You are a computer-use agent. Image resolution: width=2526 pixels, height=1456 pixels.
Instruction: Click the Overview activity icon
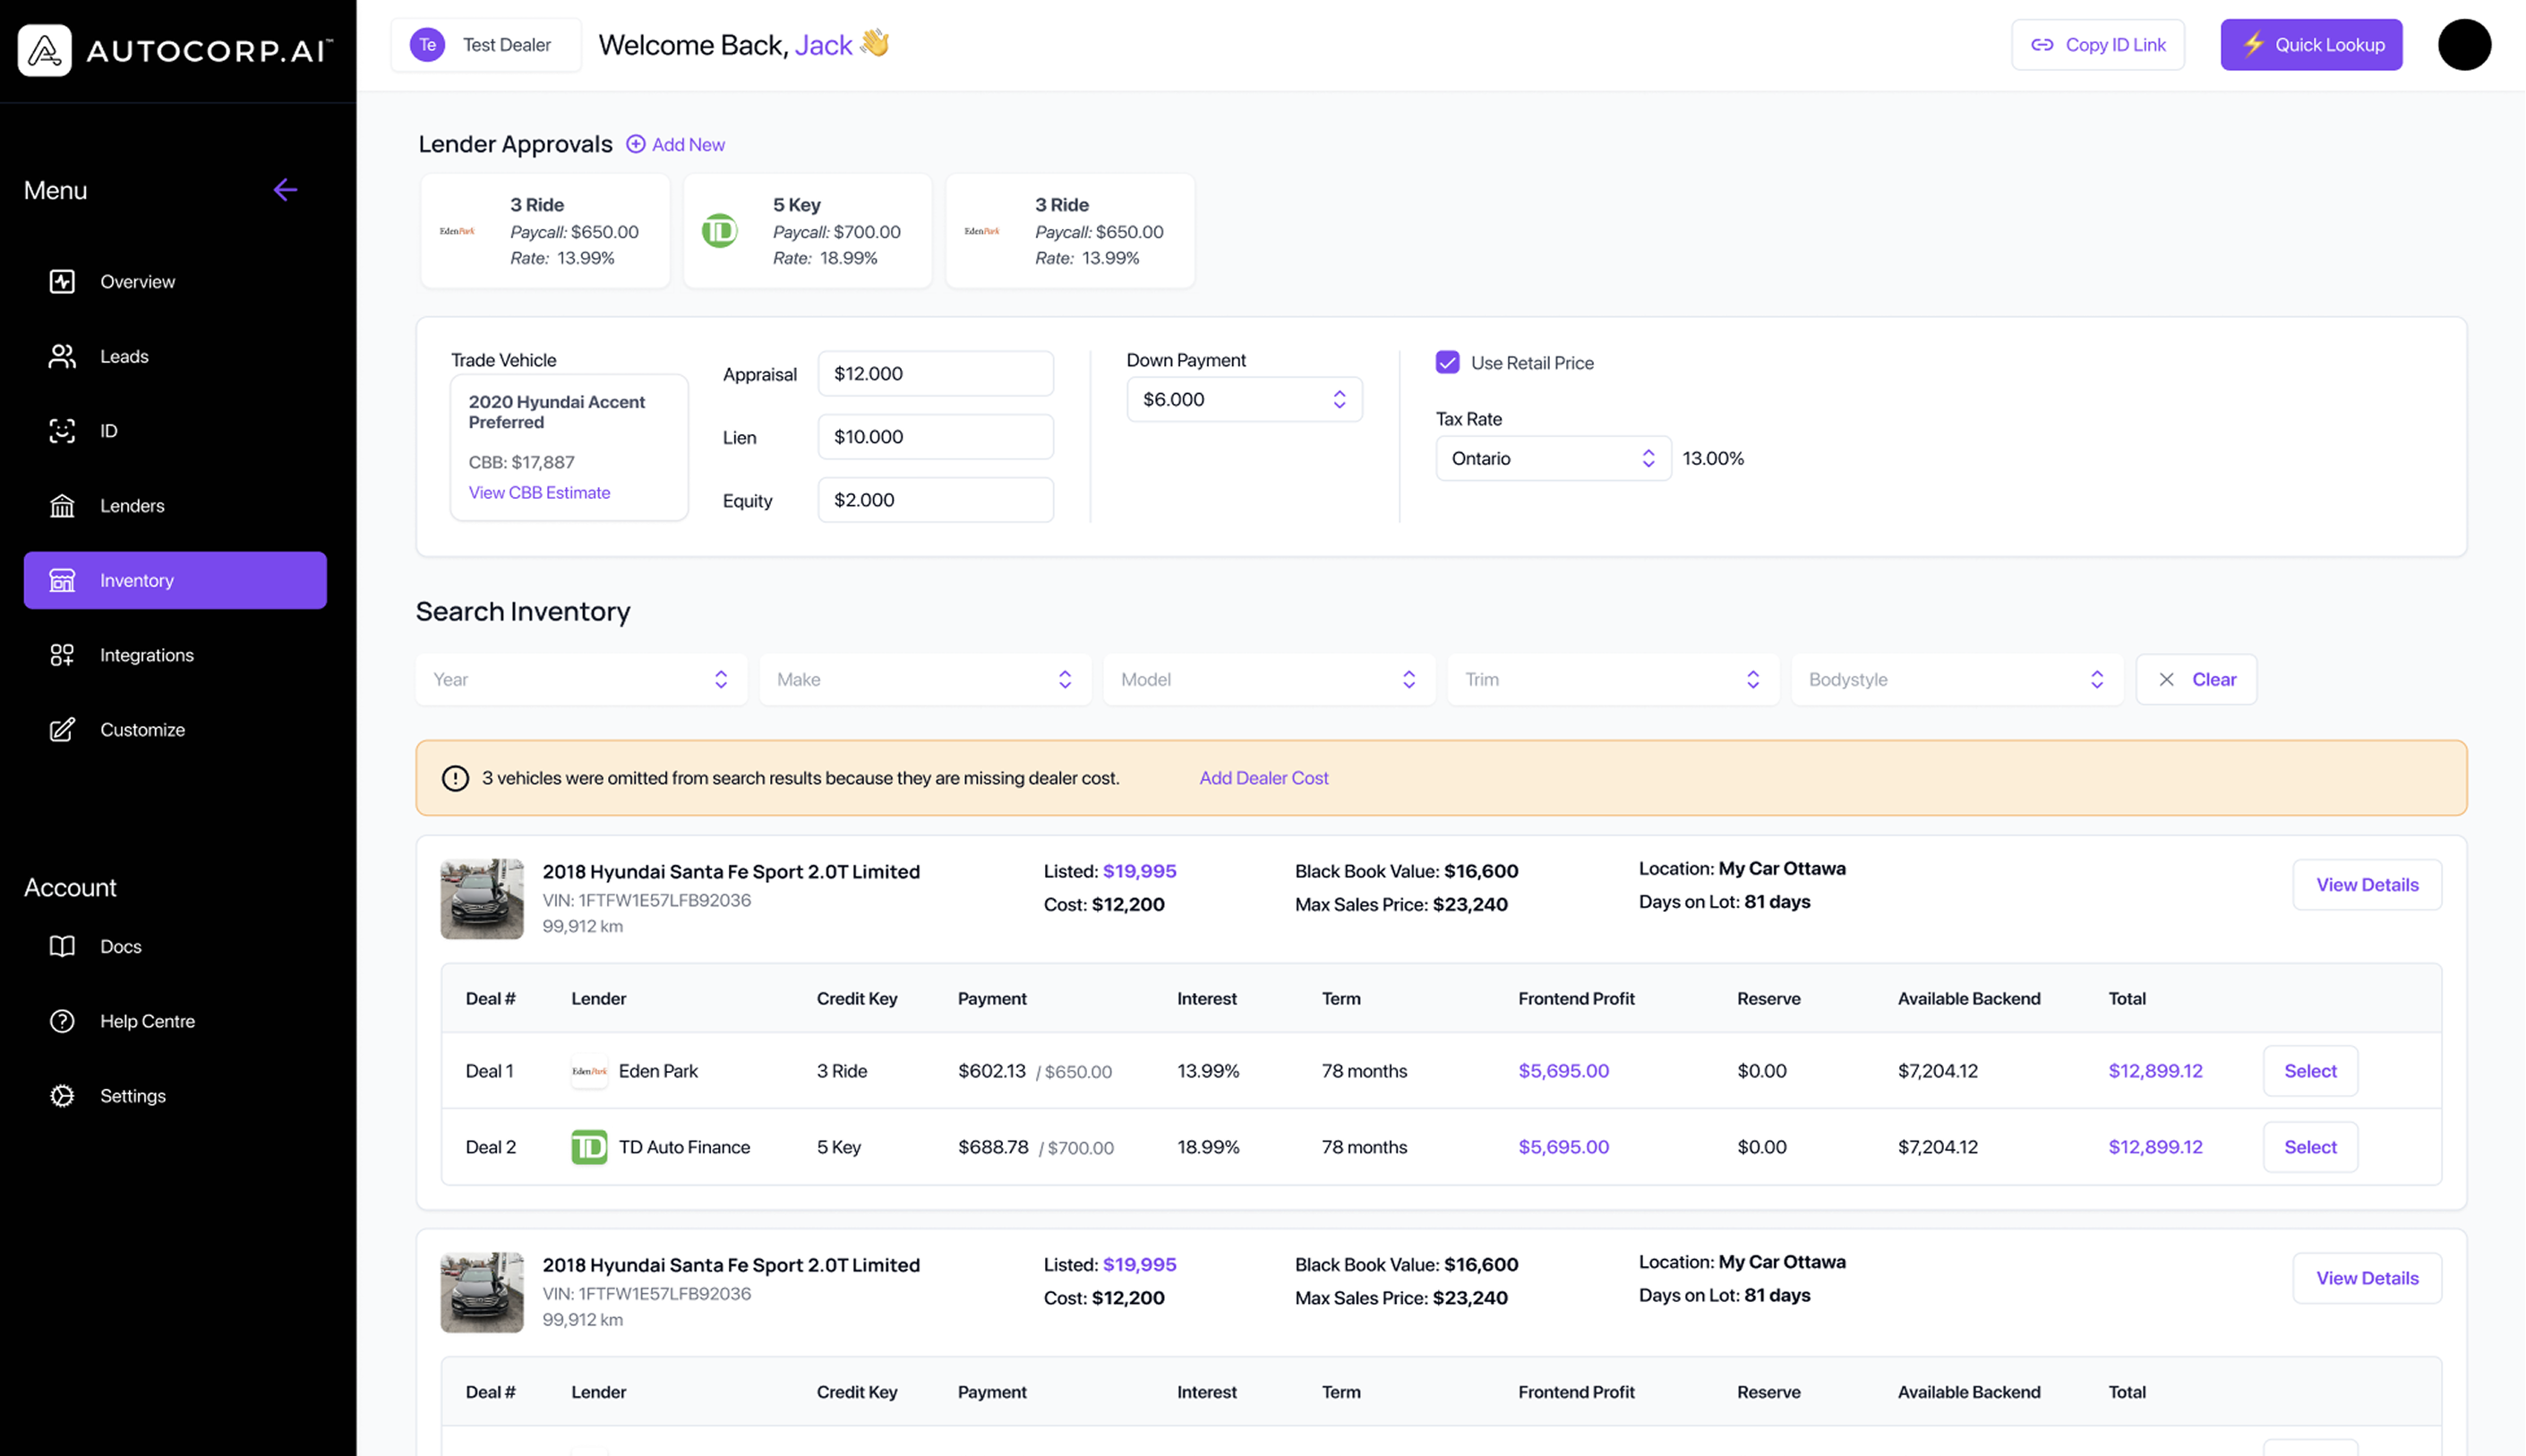pos(62,282)
